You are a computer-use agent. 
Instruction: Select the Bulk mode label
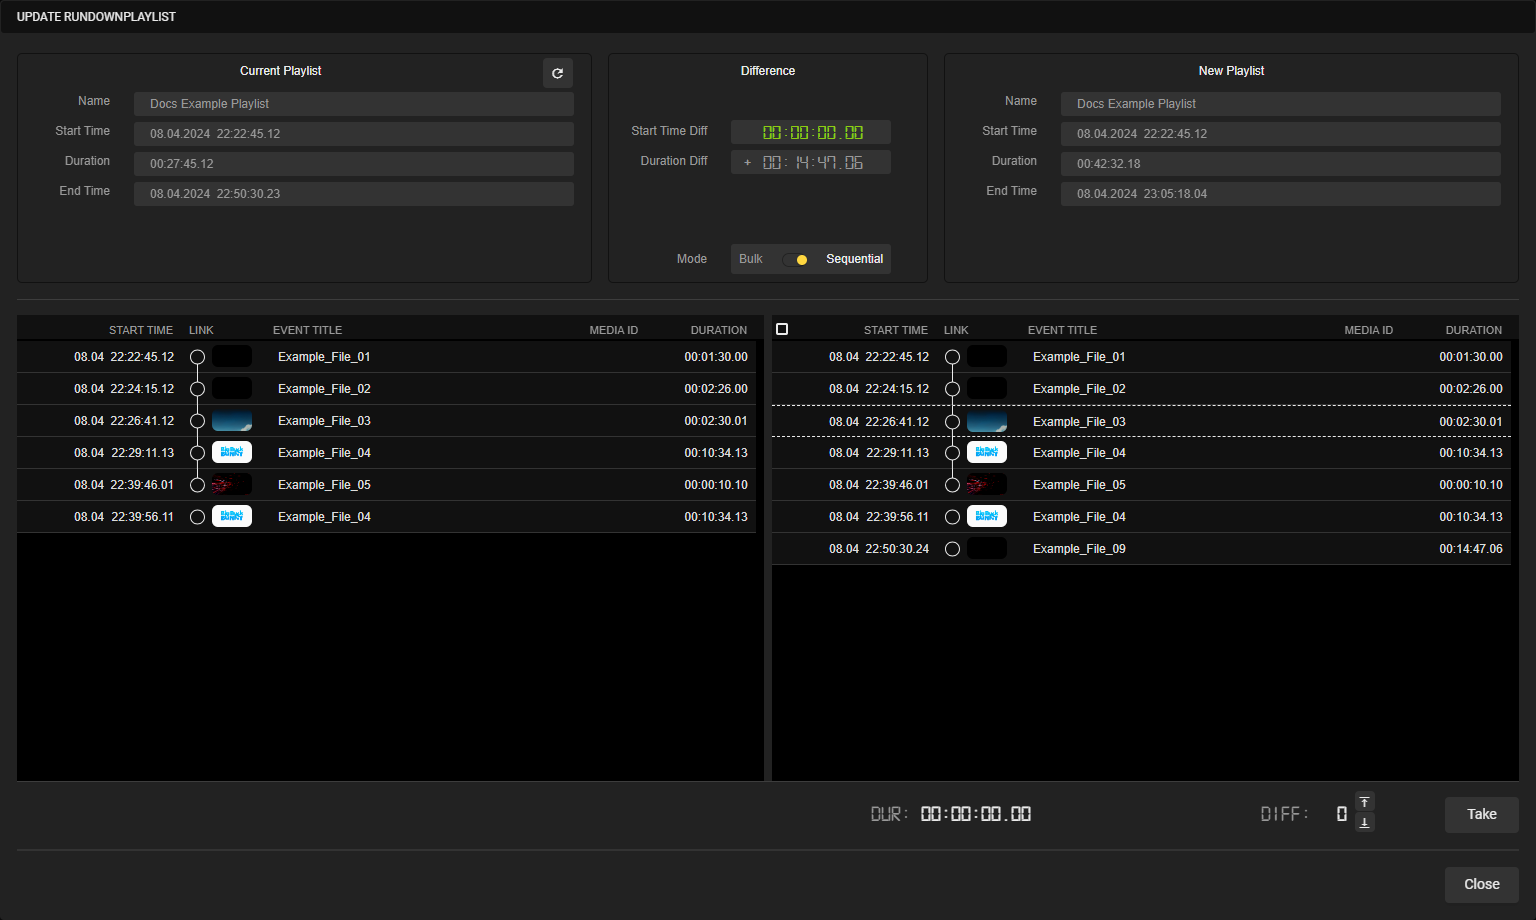point(750,259)
